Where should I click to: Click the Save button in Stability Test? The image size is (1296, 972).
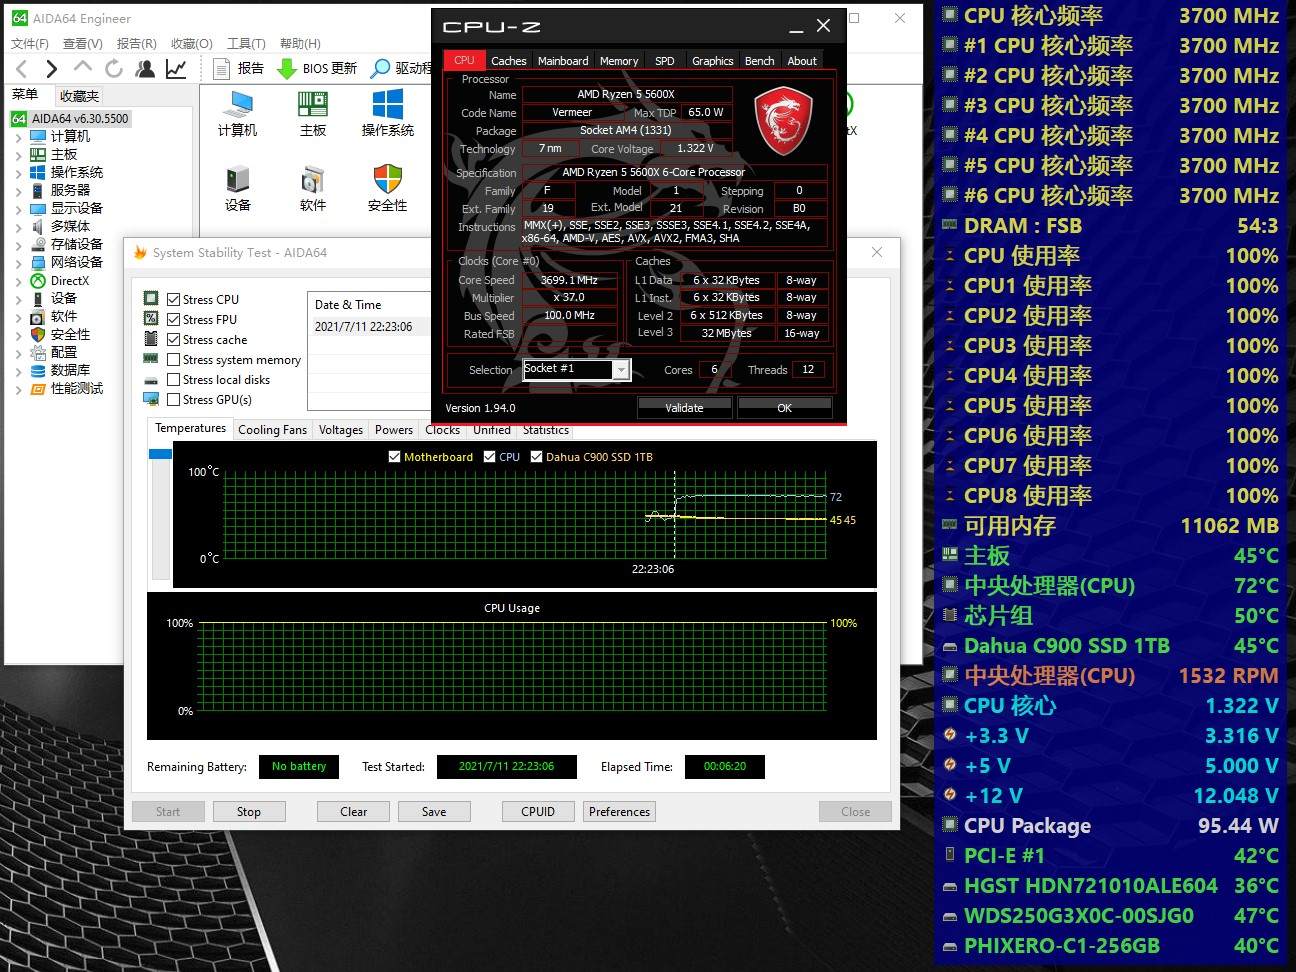tap(434, 812)
